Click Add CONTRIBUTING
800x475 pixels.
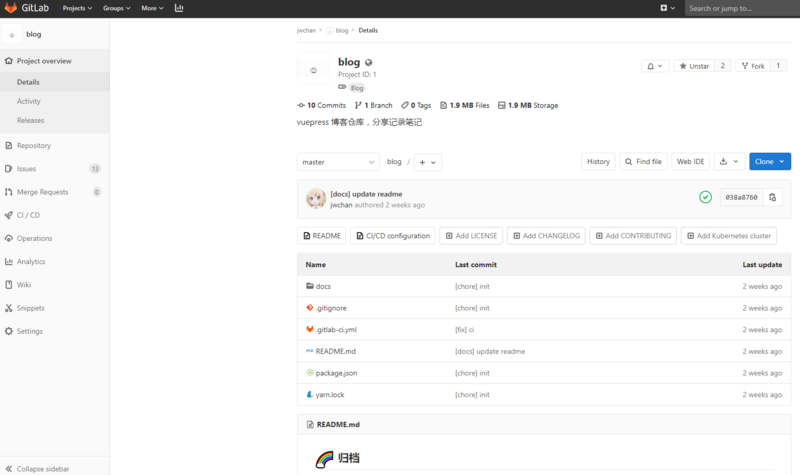(x=633, y=236)
